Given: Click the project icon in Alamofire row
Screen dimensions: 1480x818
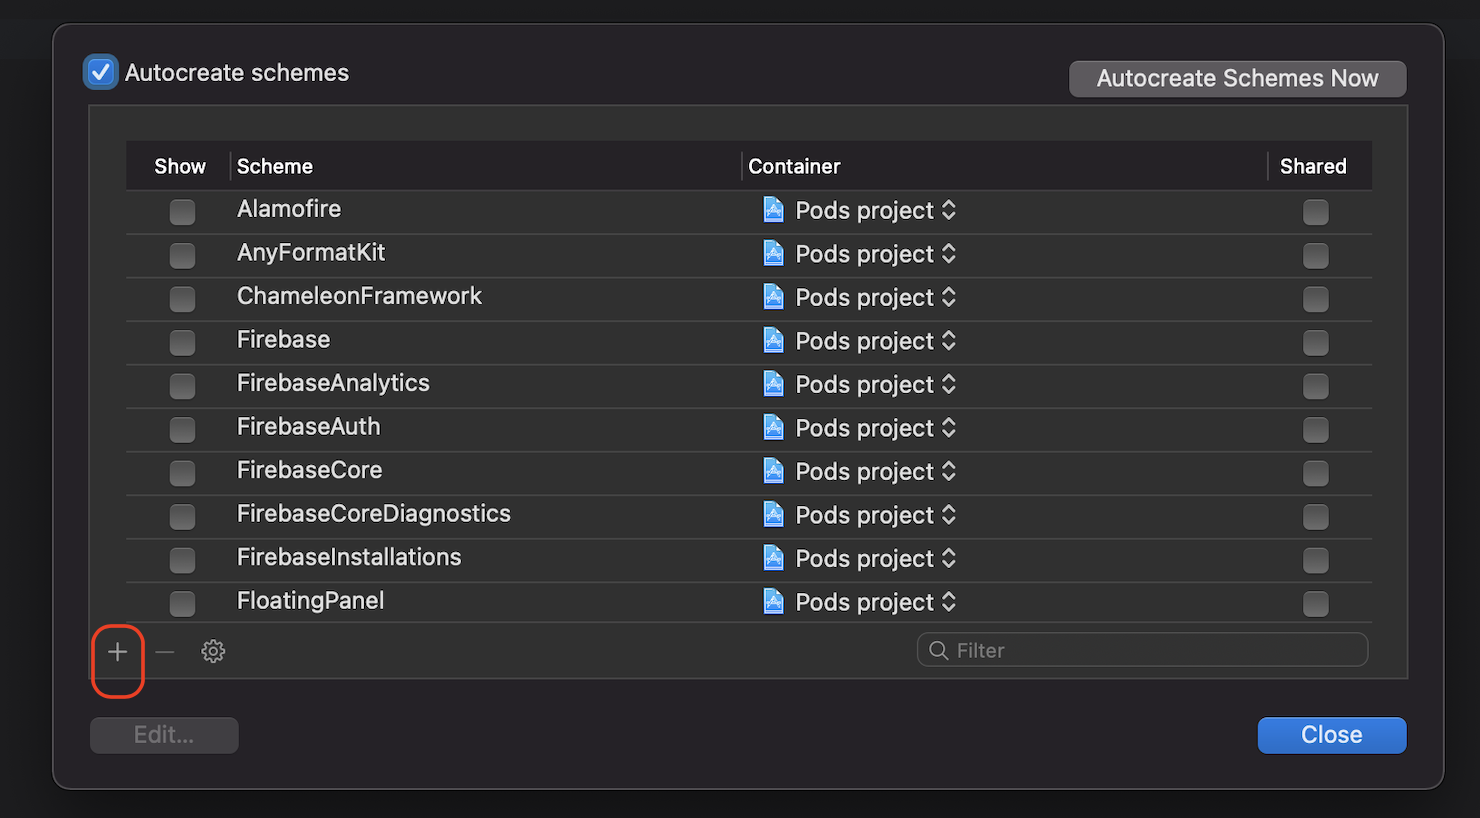Looking at the screenshot, I should [x=773, y=209].
